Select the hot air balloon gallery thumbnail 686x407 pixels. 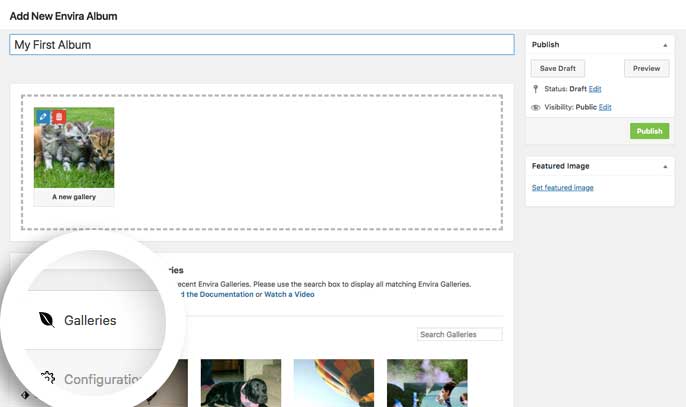(334, 383)
